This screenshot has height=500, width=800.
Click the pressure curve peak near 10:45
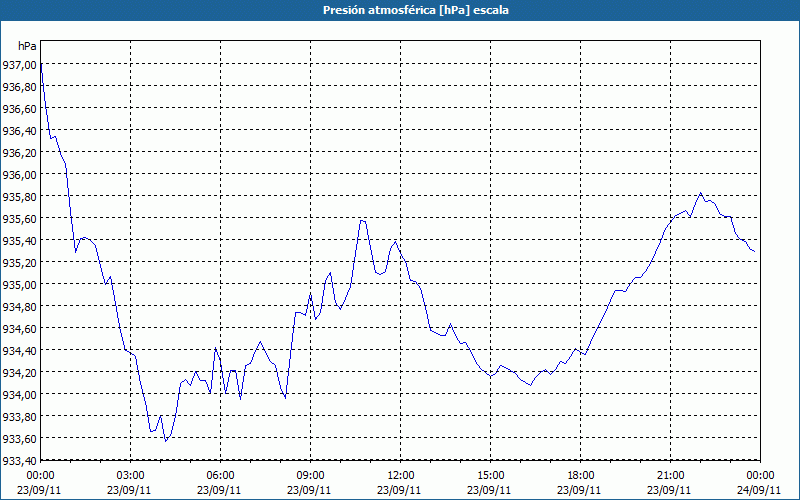(x=361, y=220)
